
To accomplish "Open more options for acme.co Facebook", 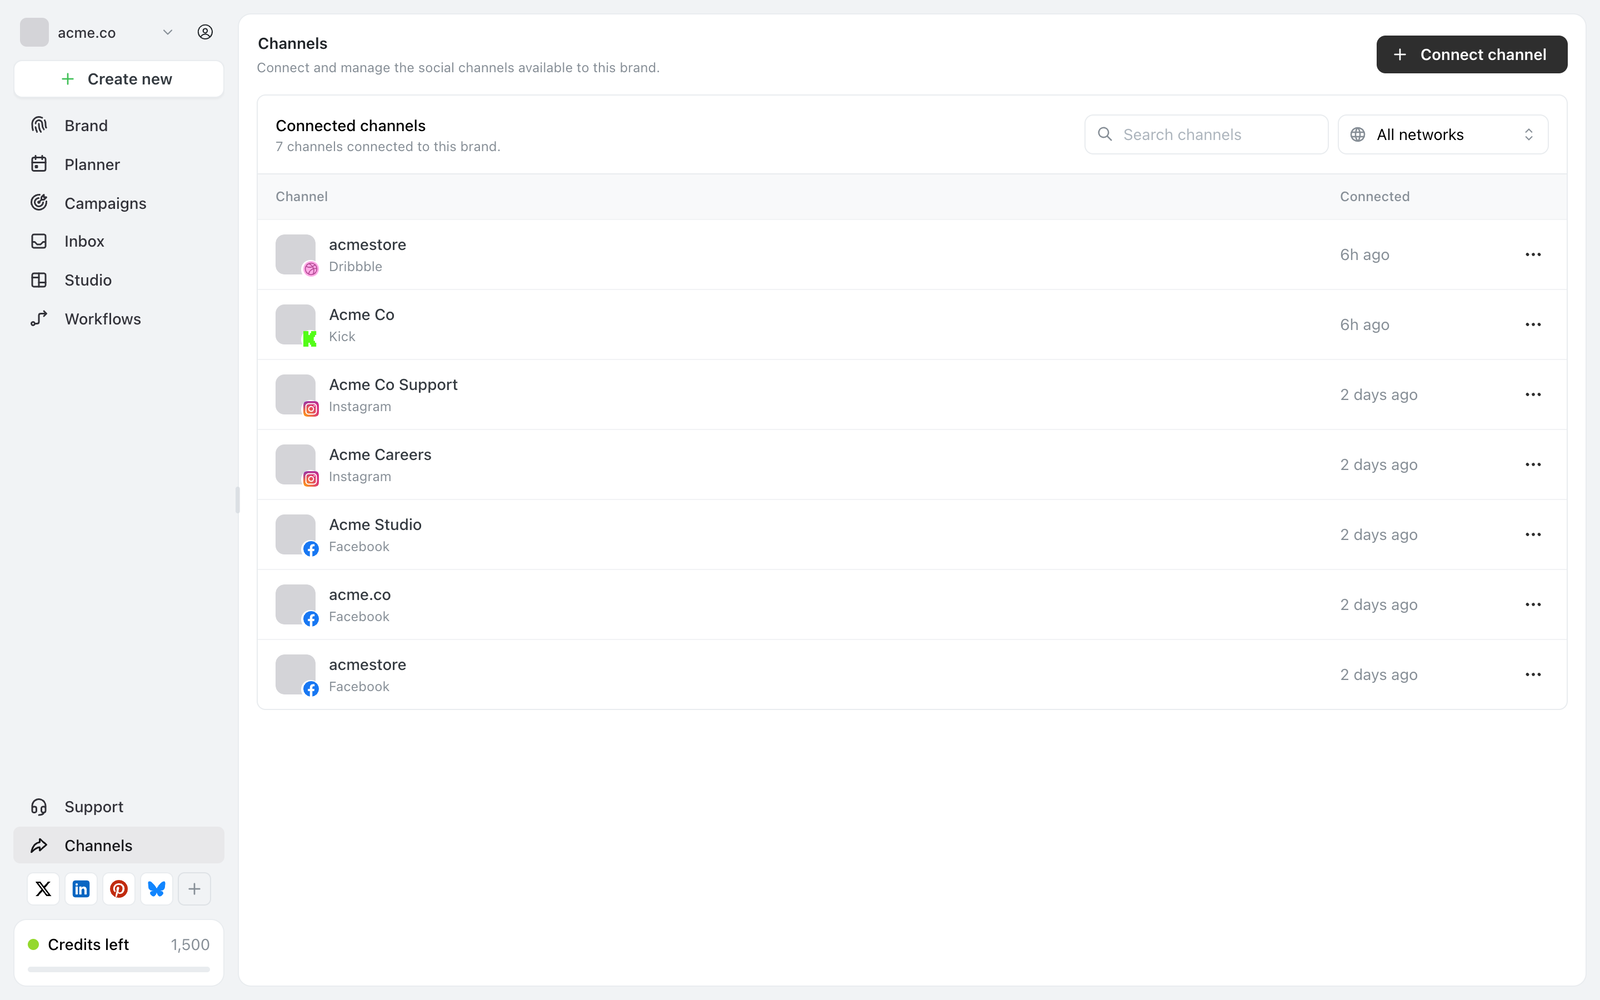I will [1533, 605].
